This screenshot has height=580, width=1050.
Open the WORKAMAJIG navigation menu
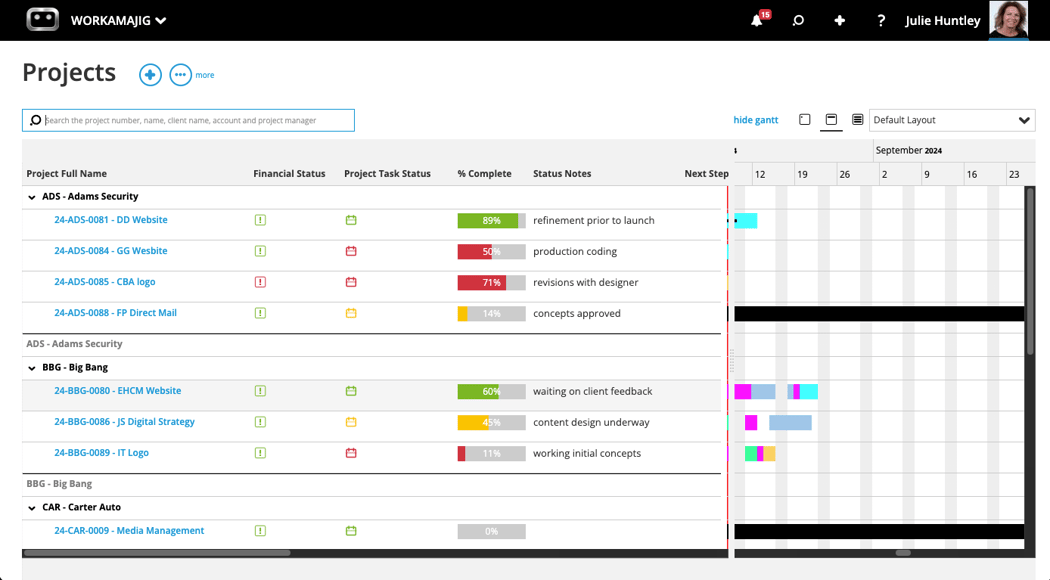pyautogui.click(x=116, y=19)
